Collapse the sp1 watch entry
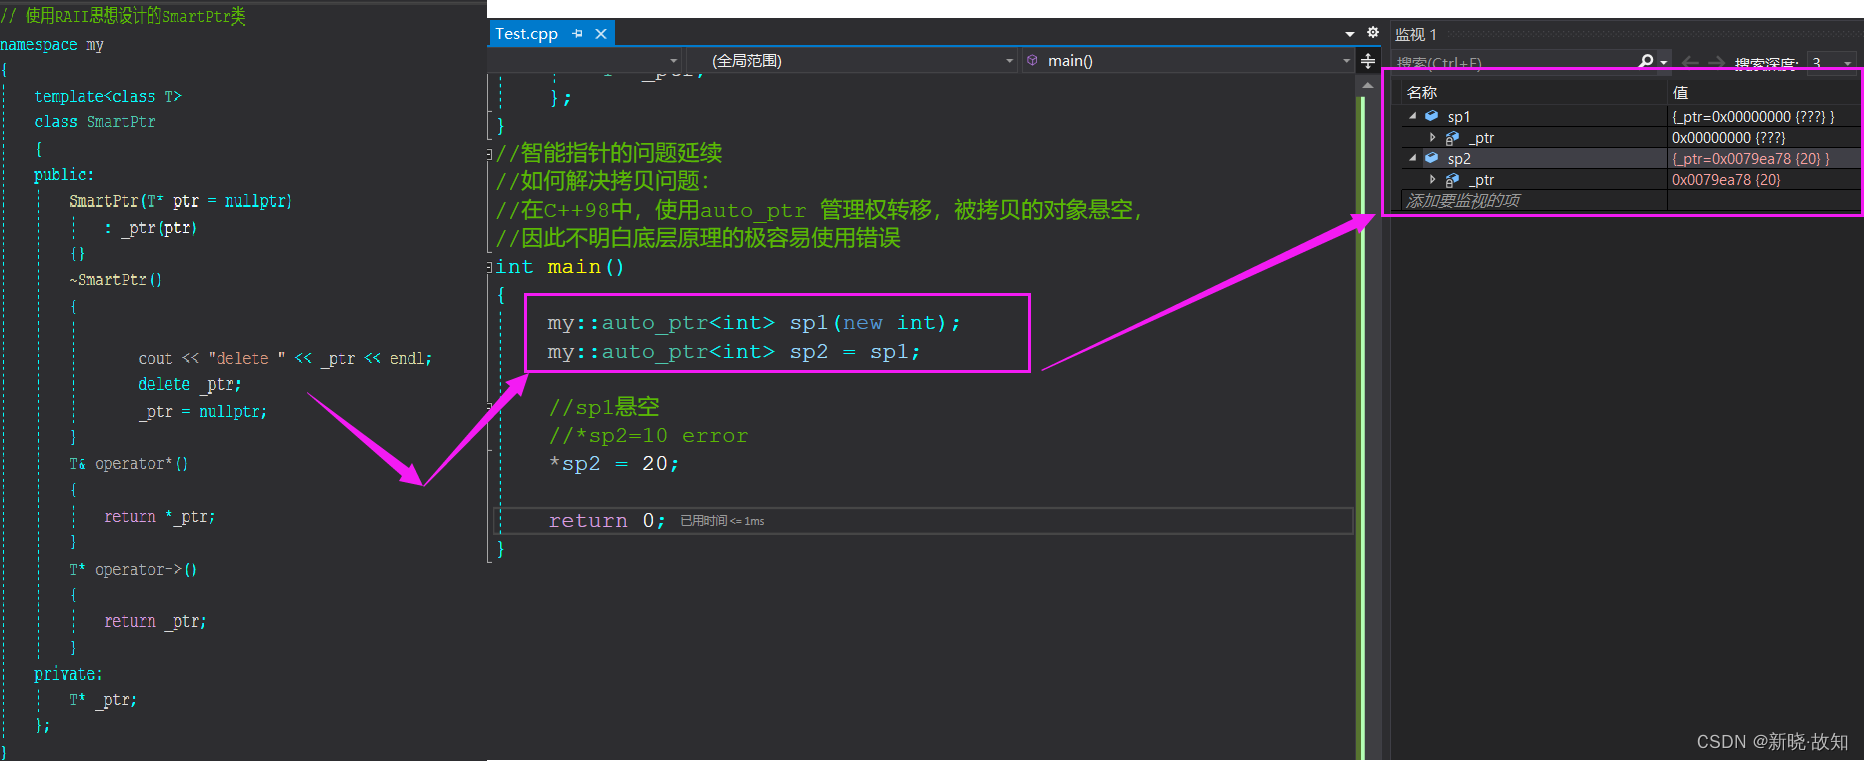This screenshot has height=761, width=1864. [x=1413, y=116]
